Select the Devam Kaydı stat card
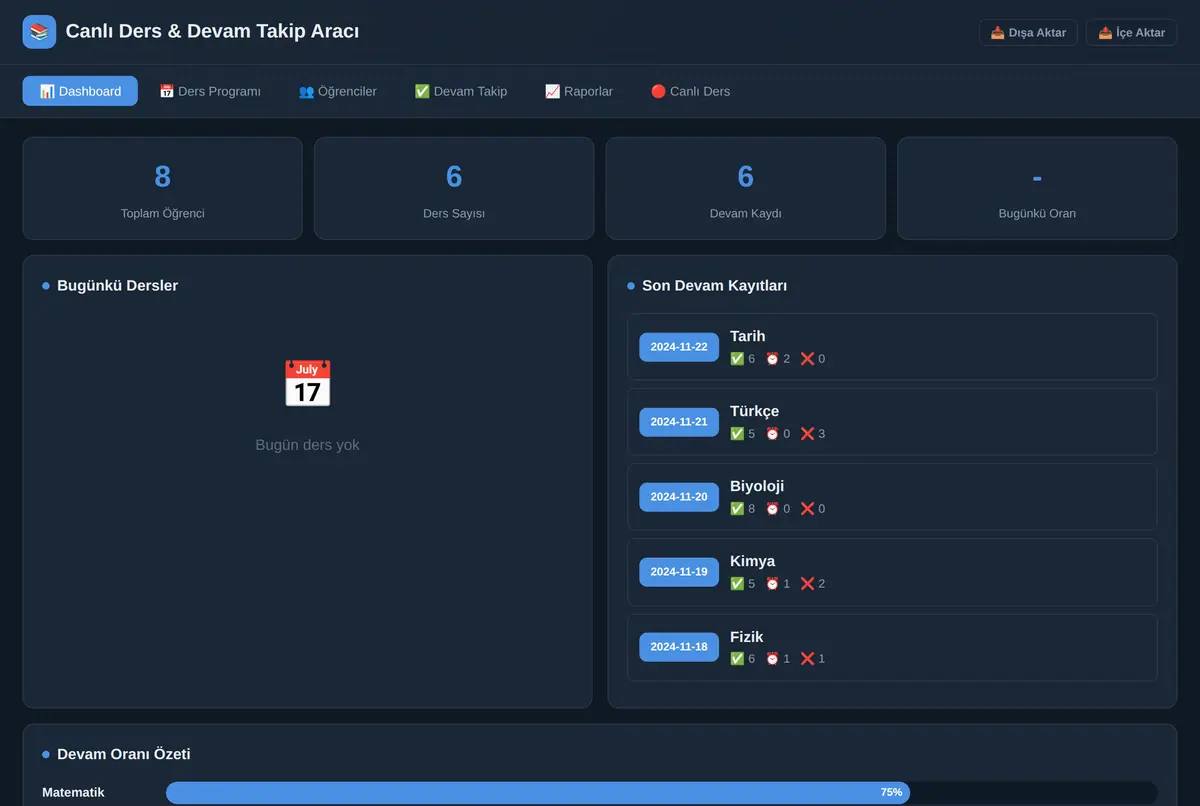This screenshot has height=806, width=1200. coord(746,188)
